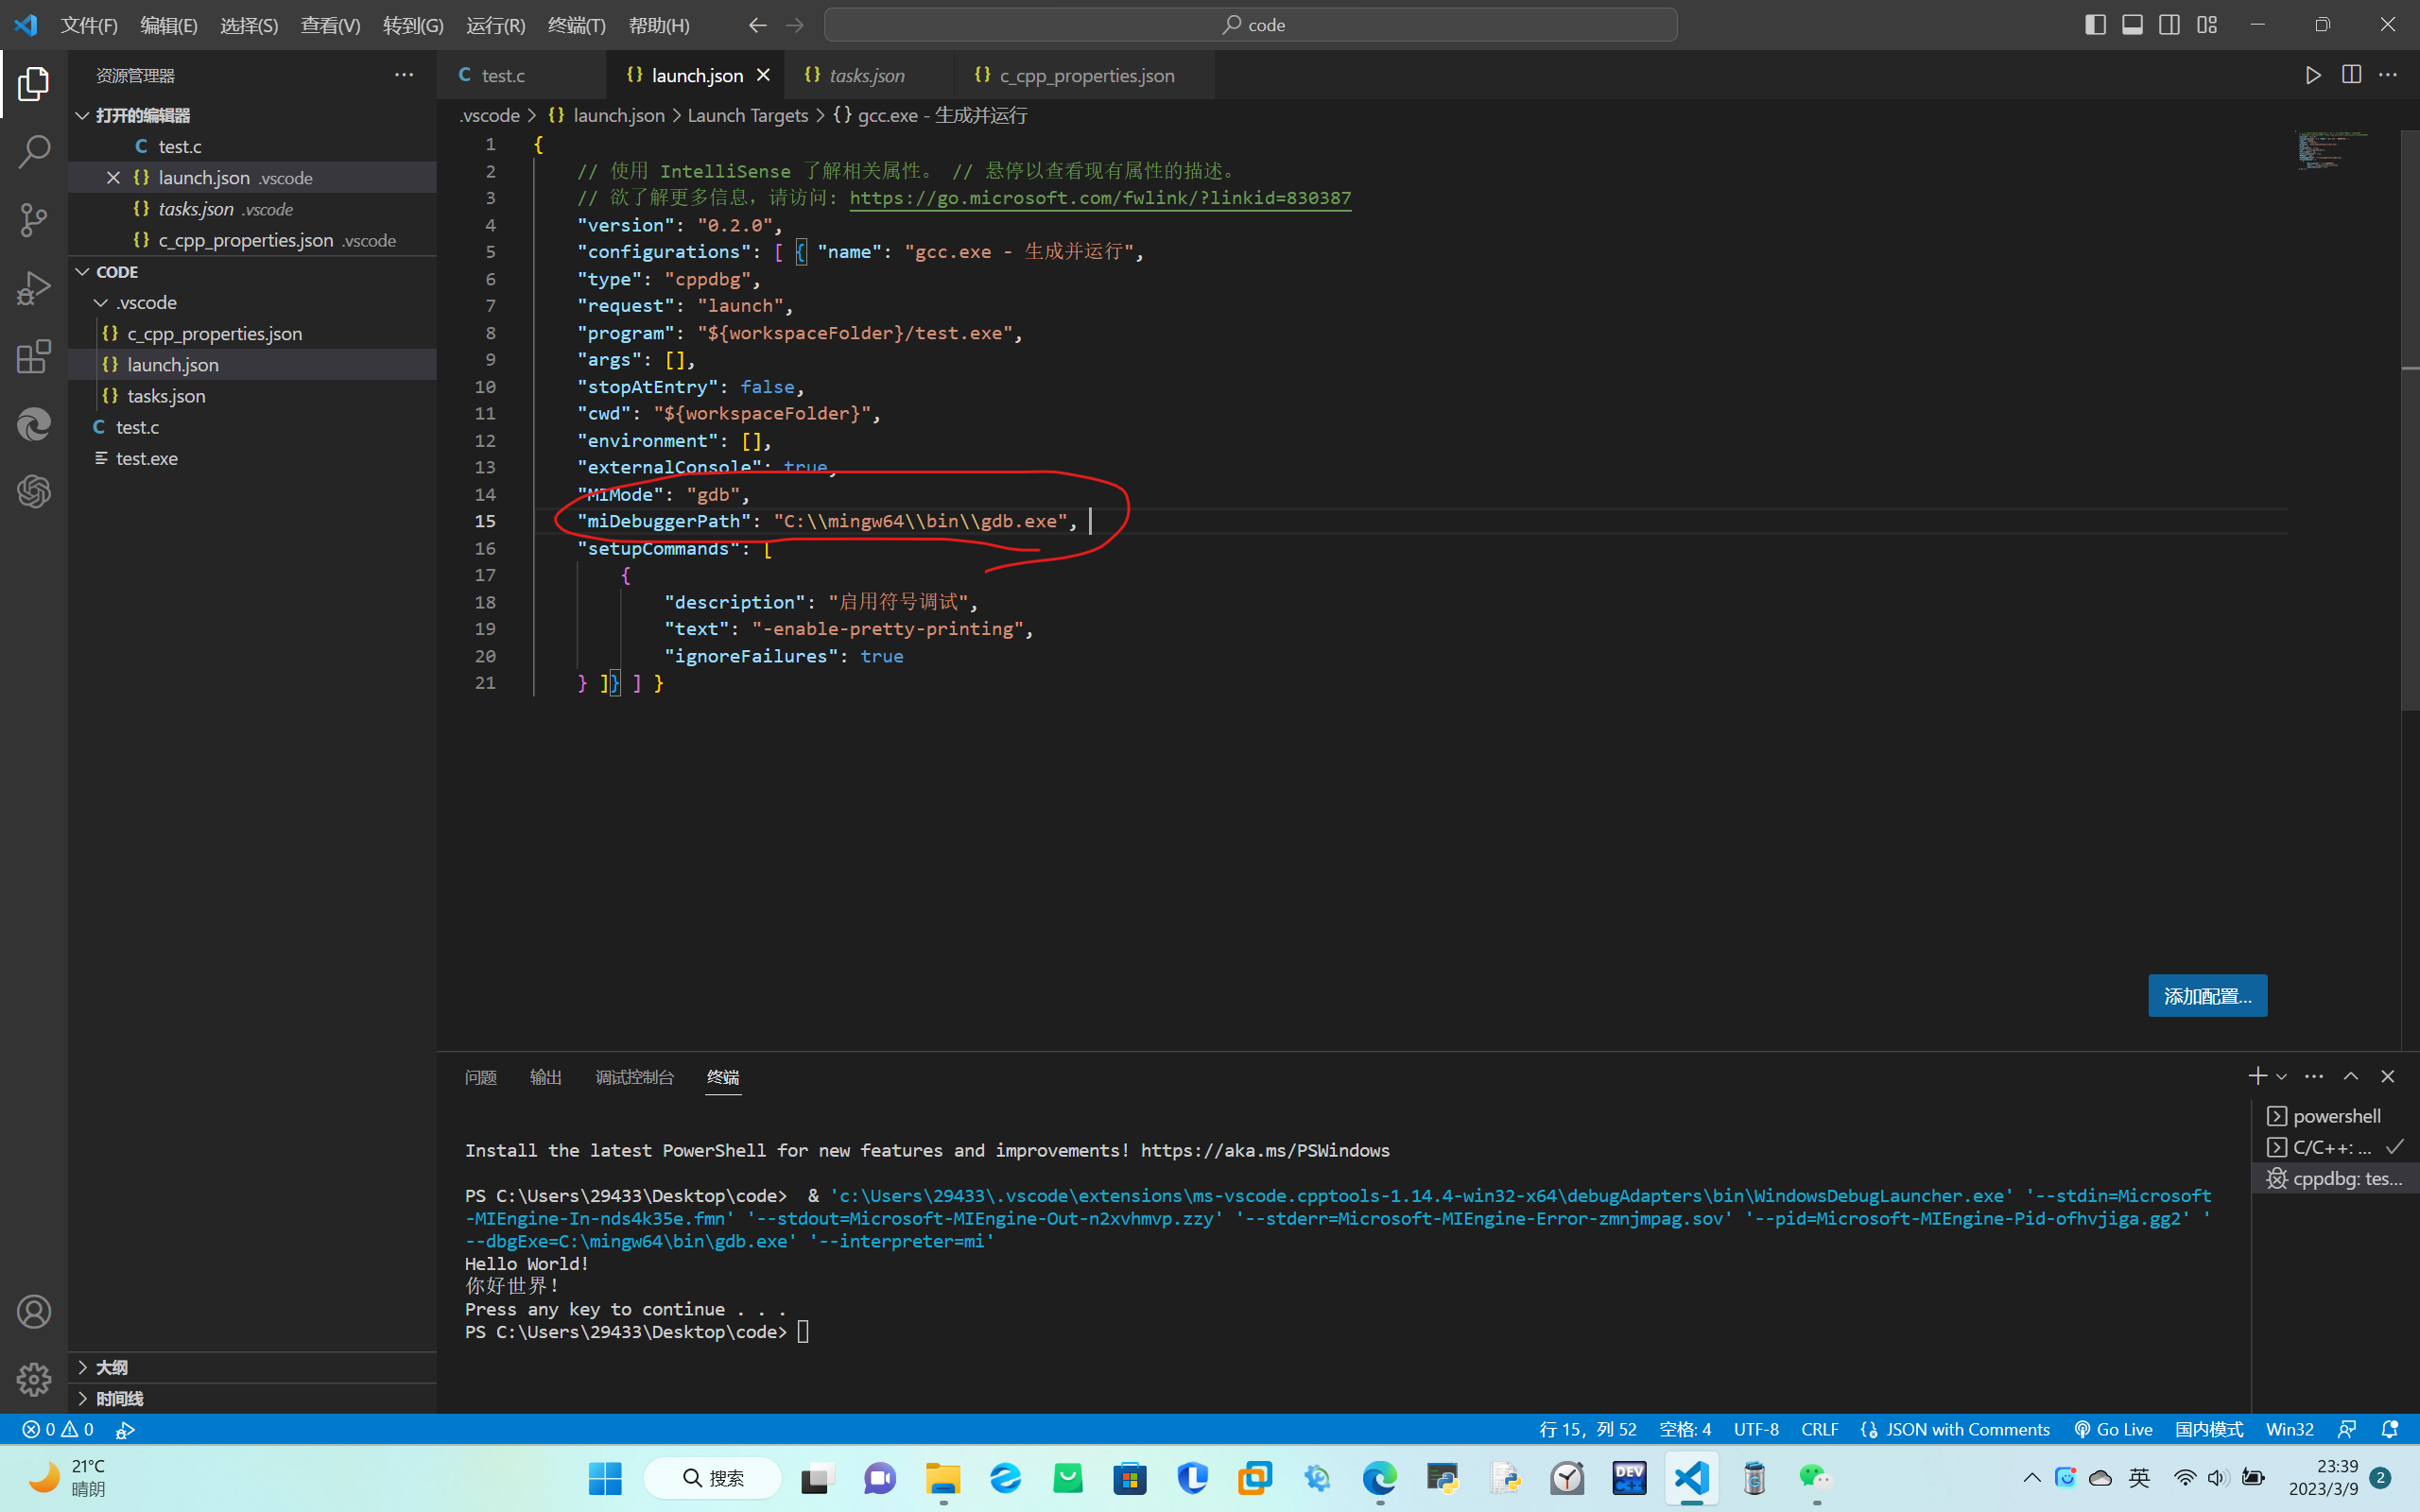Open the 编辑(E) menu
The width and height of the screenshot is (2420, 1512).
pos(169,25)
